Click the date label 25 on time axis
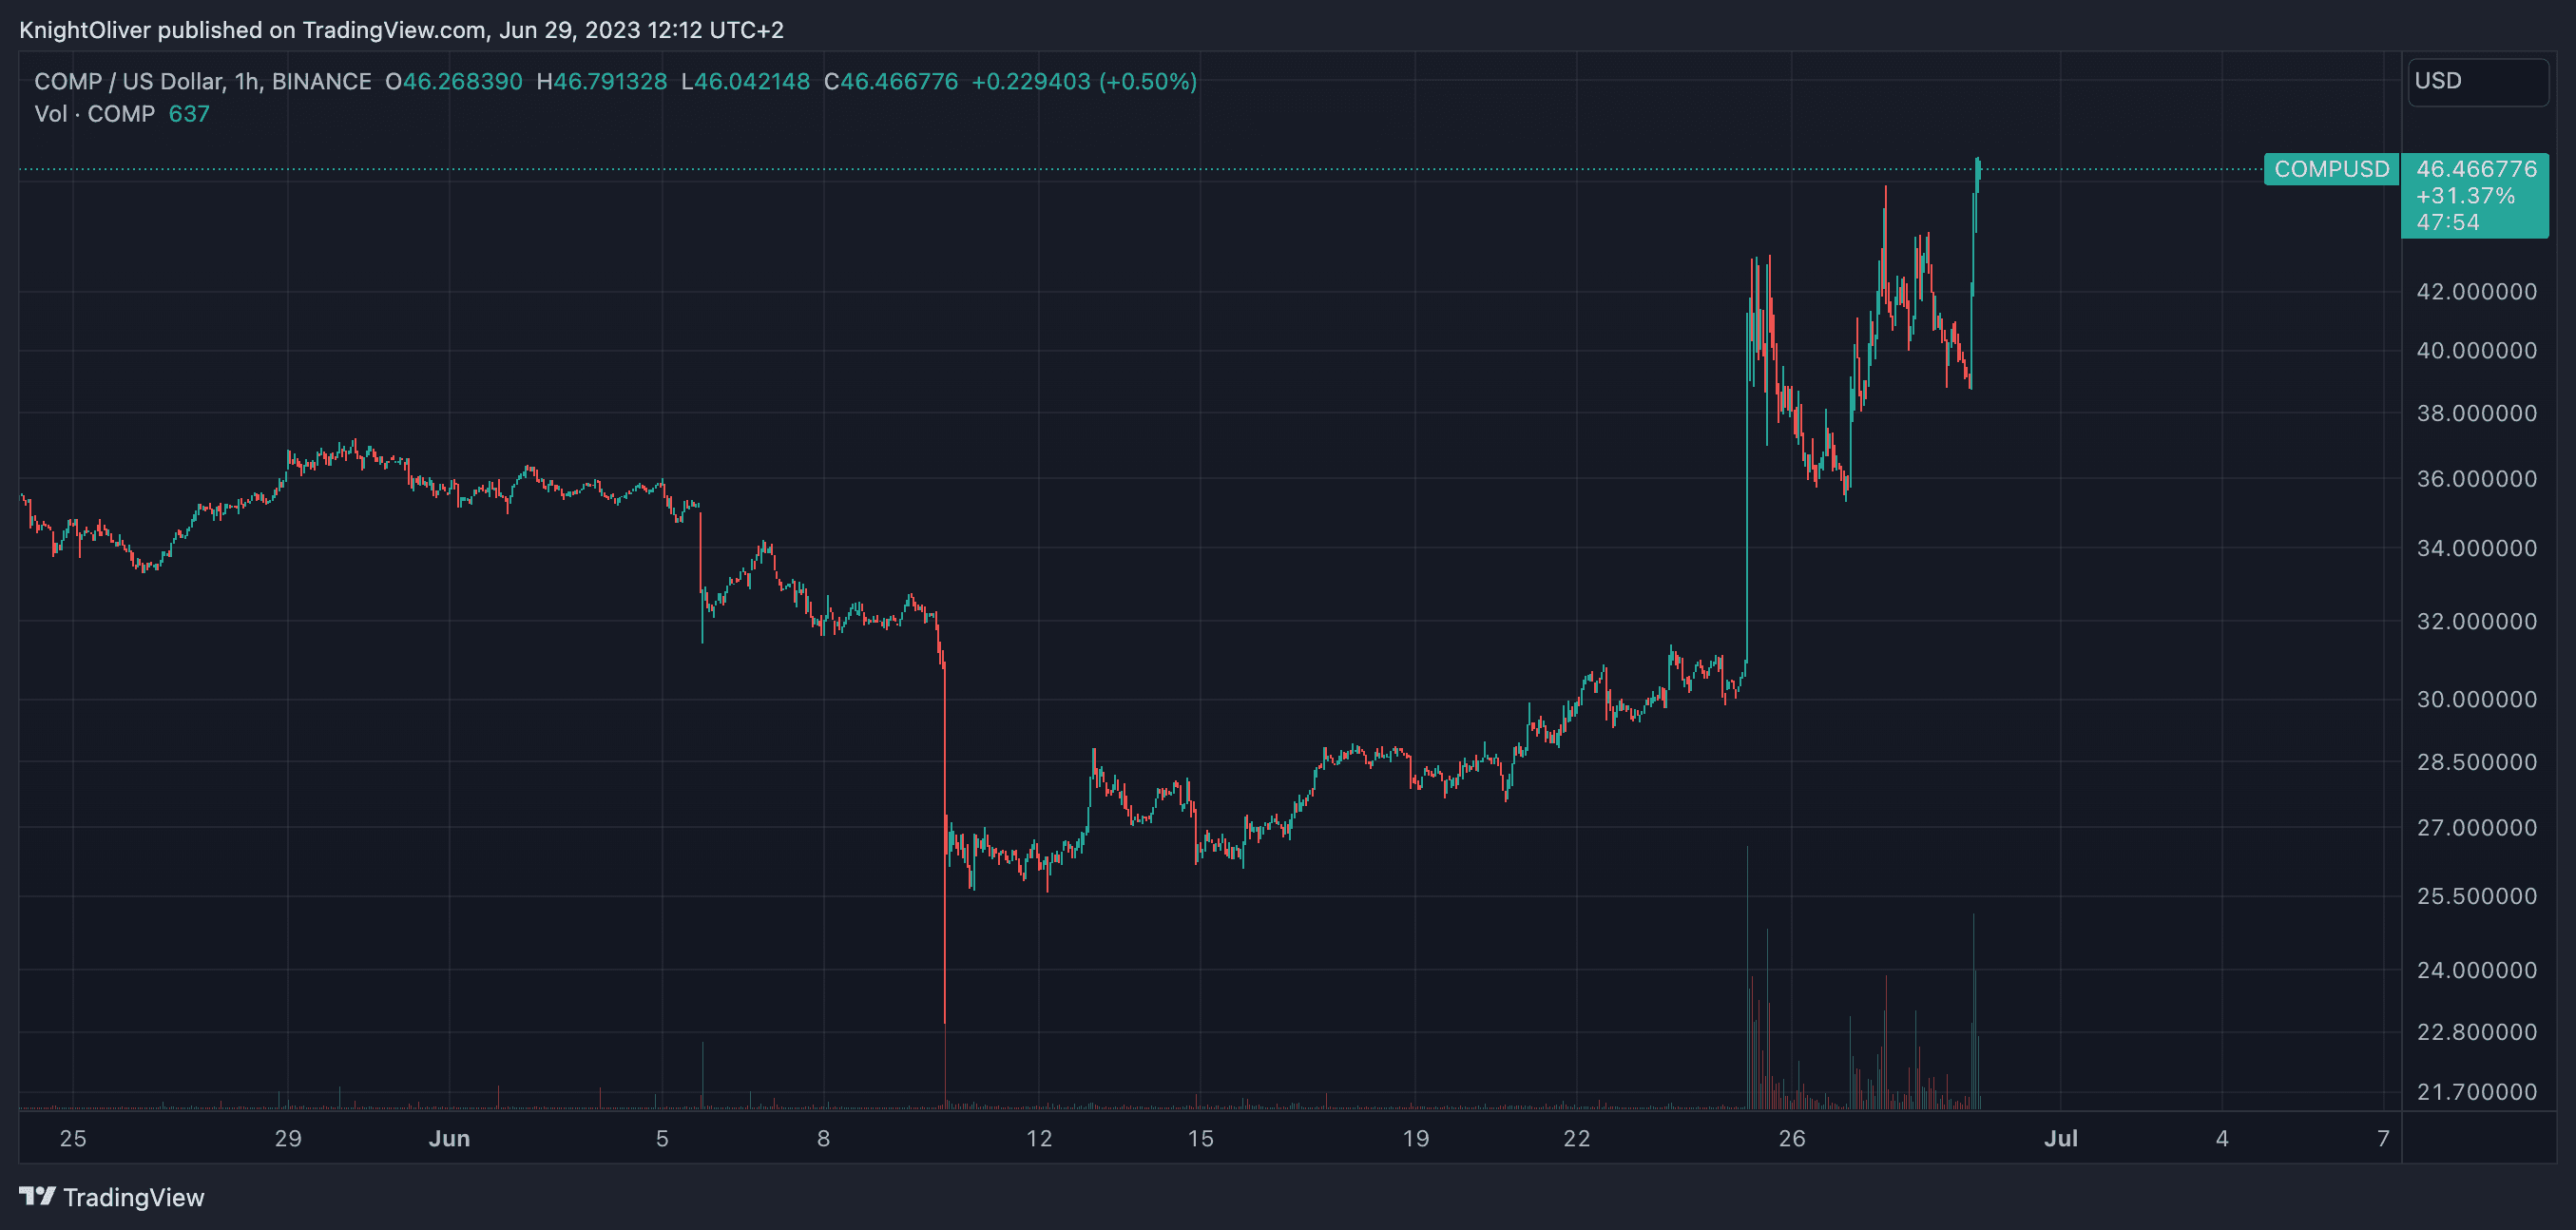 (x=73, y=1139)
